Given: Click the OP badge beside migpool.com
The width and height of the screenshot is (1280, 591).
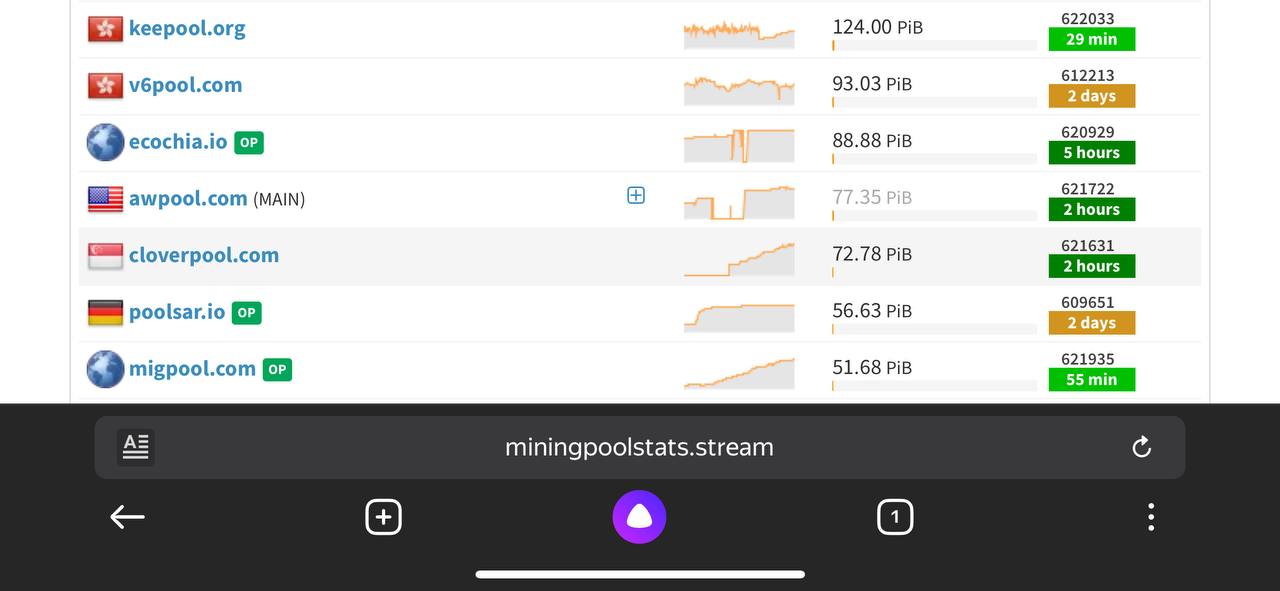Looking at the screenshot, I should tap(277, 369).
